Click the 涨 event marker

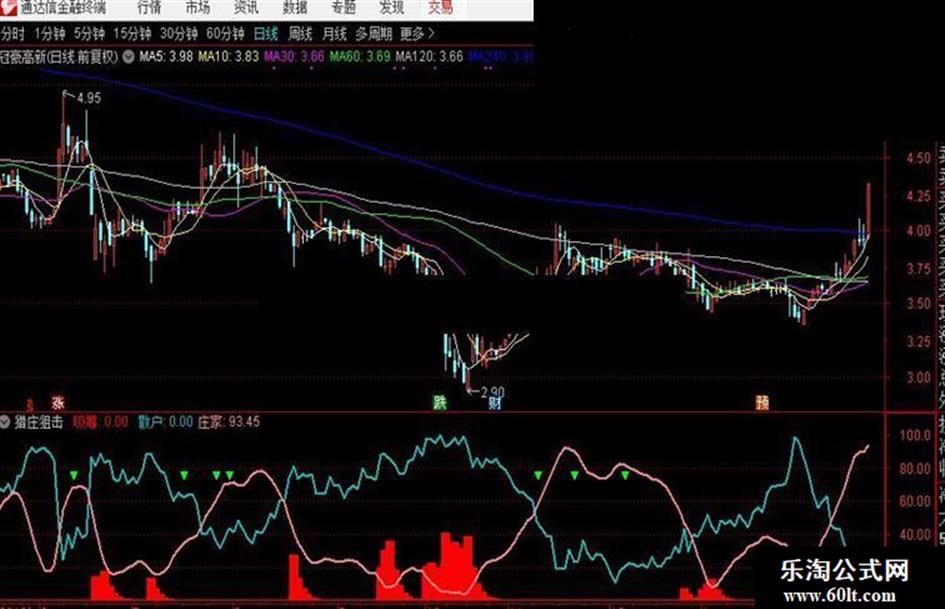click(58, 403)
